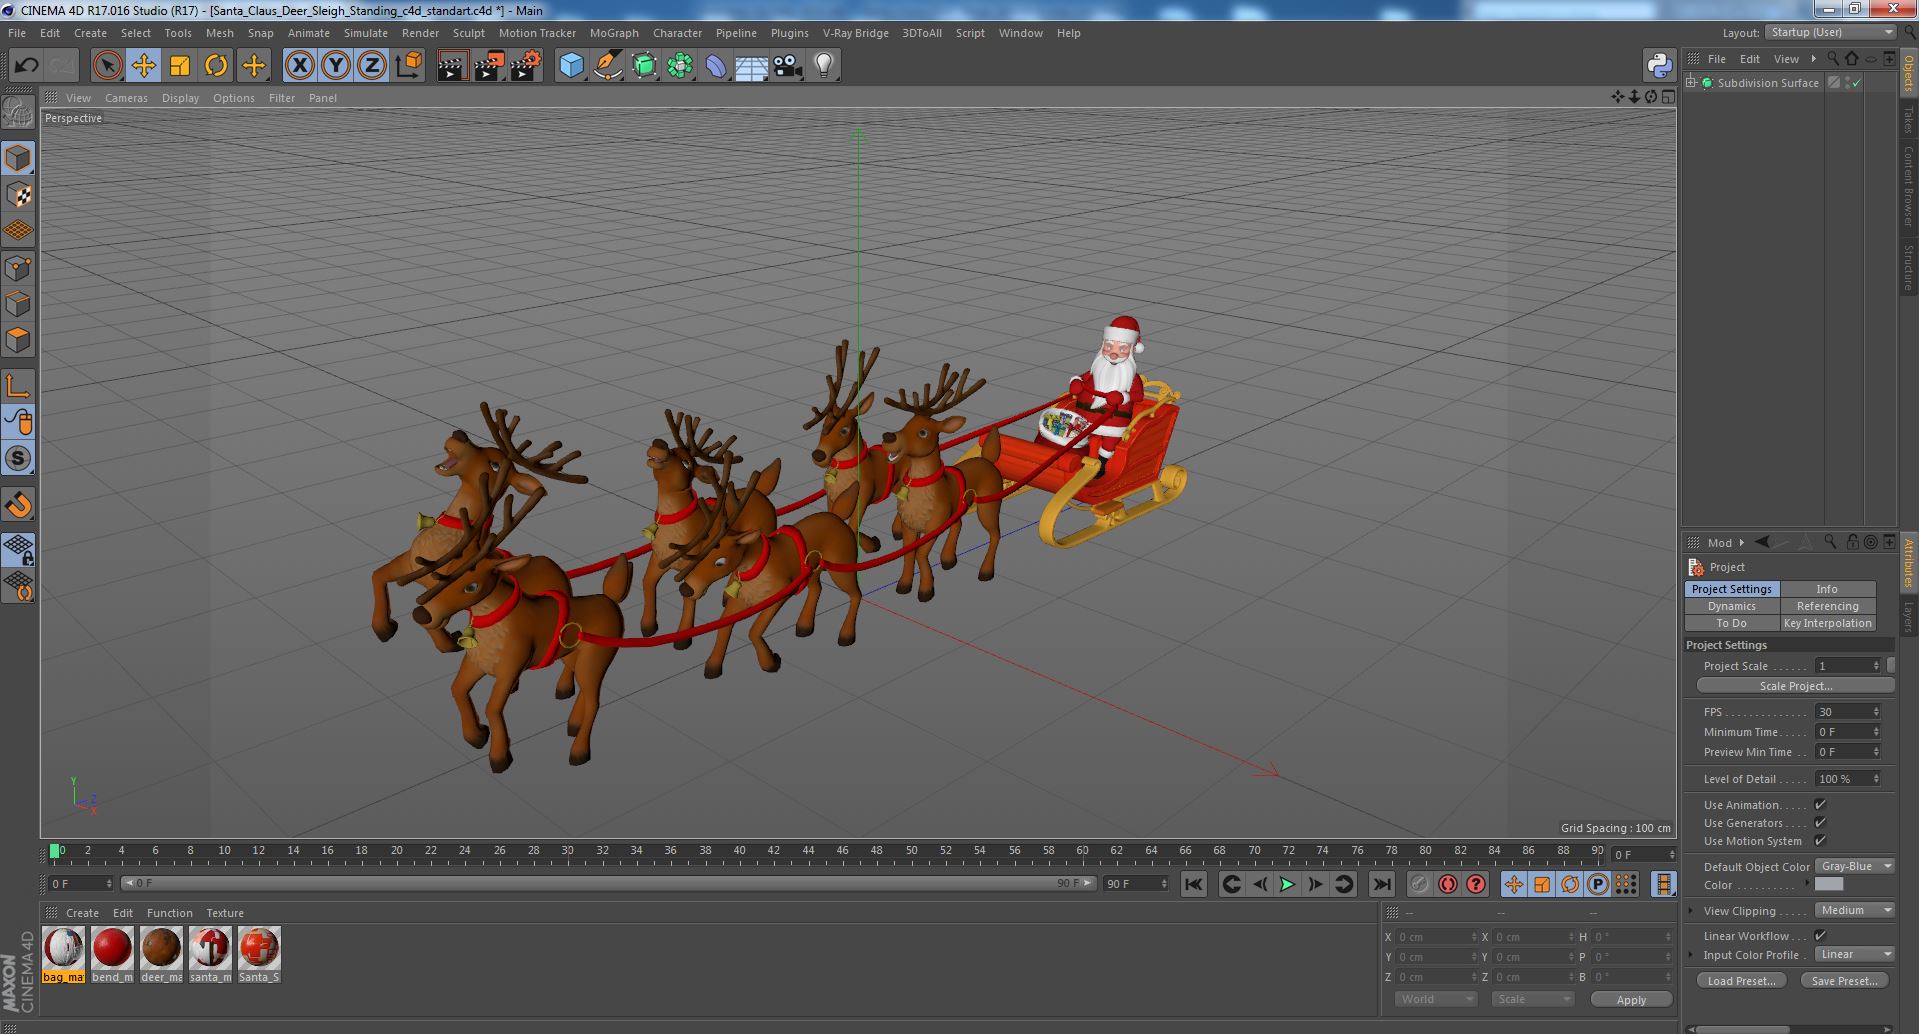1919x1034 pixels.
Task: Click the Undo arrow icon
Action: (x=26, y=66)
